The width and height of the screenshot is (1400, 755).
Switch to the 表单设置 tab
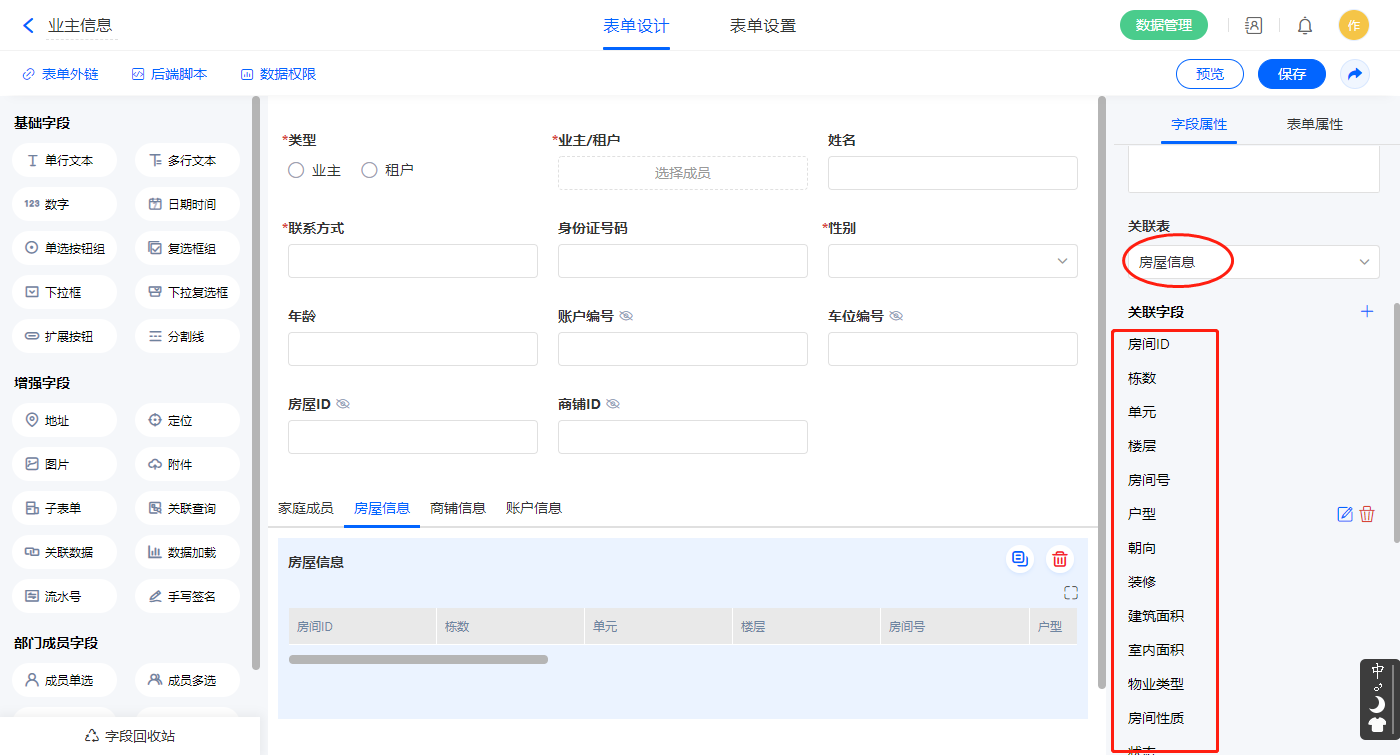coord(762,26)
